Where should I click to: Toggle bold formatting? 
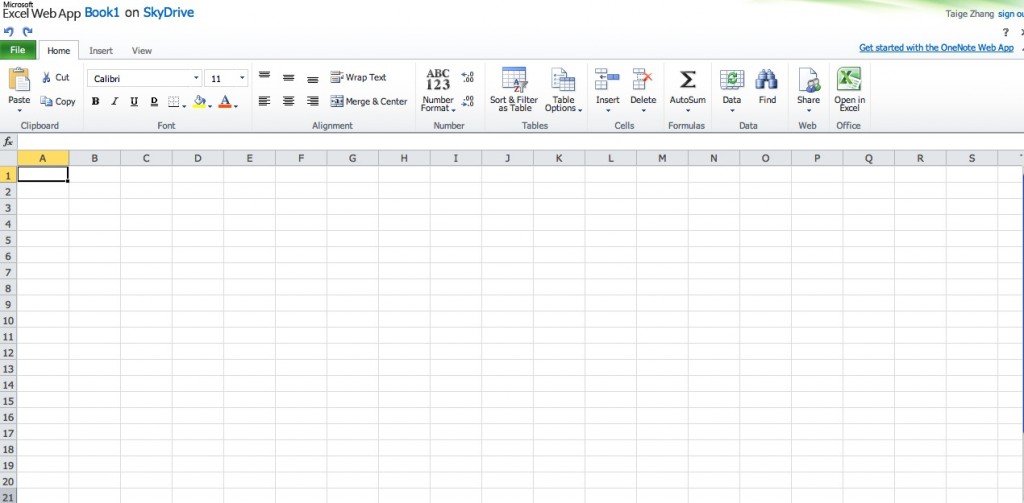(95, 101)
